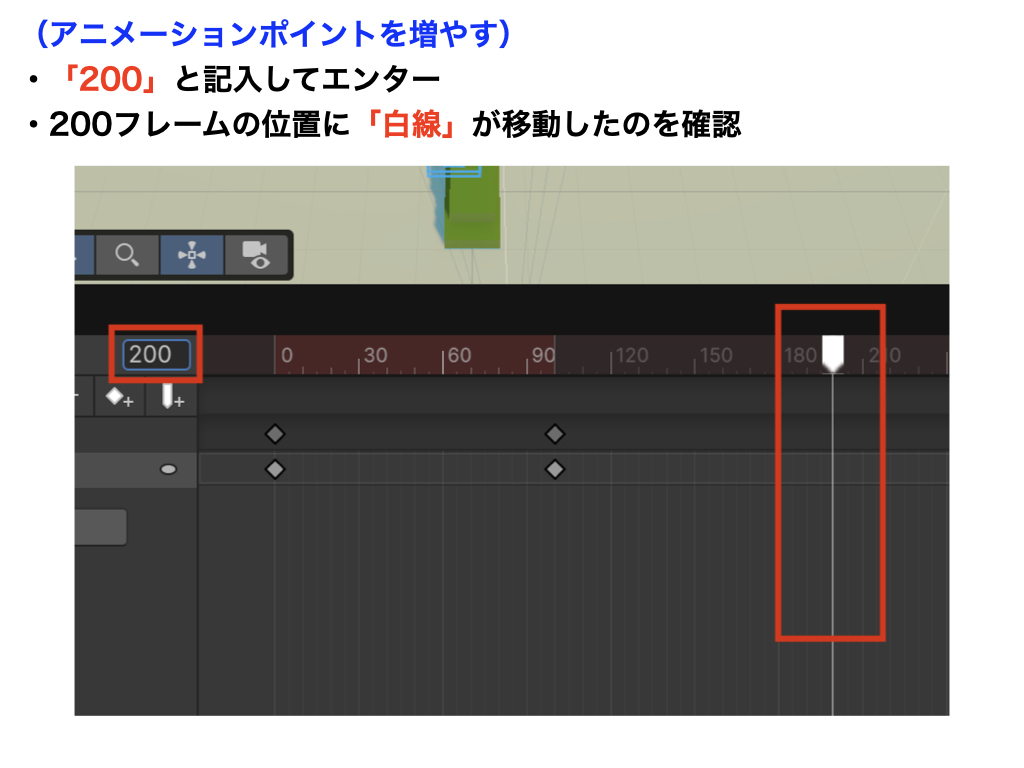This screenshot has height=768, width=1024.
Task: Click the frame number field showing 200
Action: [156, 354]
